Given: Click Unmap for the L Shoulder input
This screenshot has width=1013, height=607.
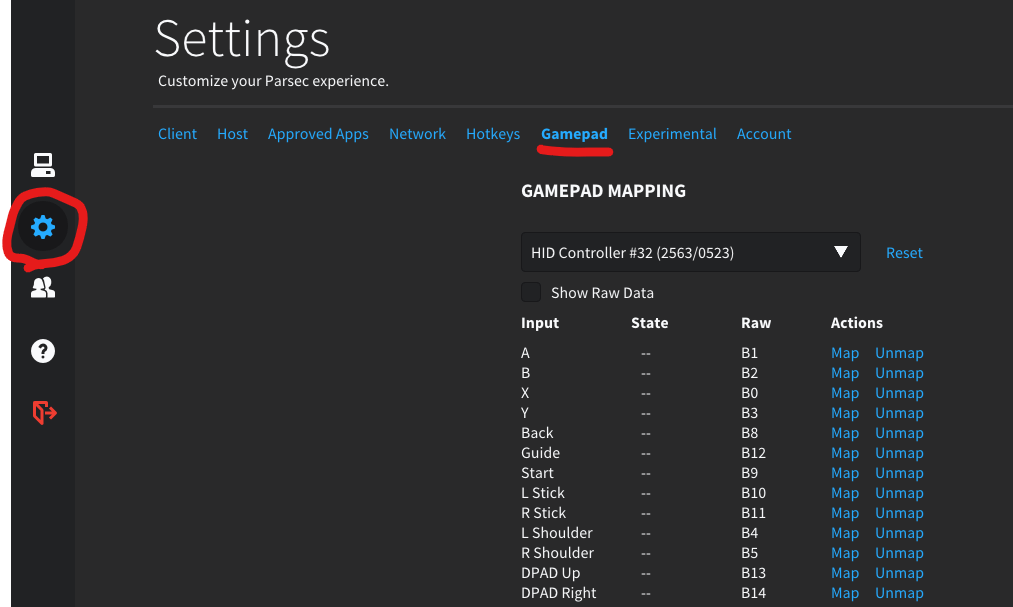Looking at the screenshot, I should point(899,533).
